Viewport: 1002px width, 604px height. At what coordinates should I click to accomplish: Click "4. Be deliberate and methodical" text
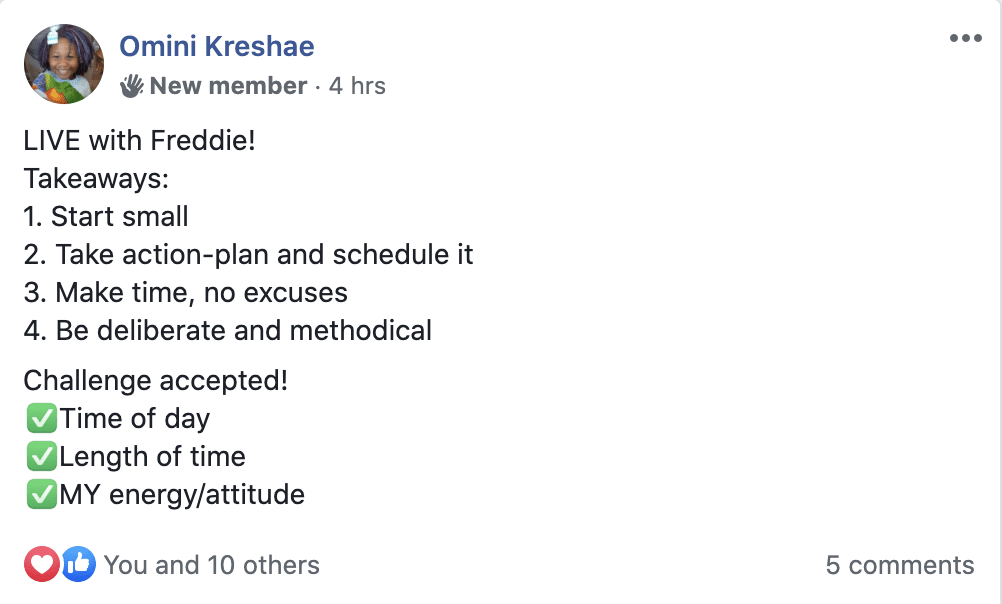pos(228,330)
